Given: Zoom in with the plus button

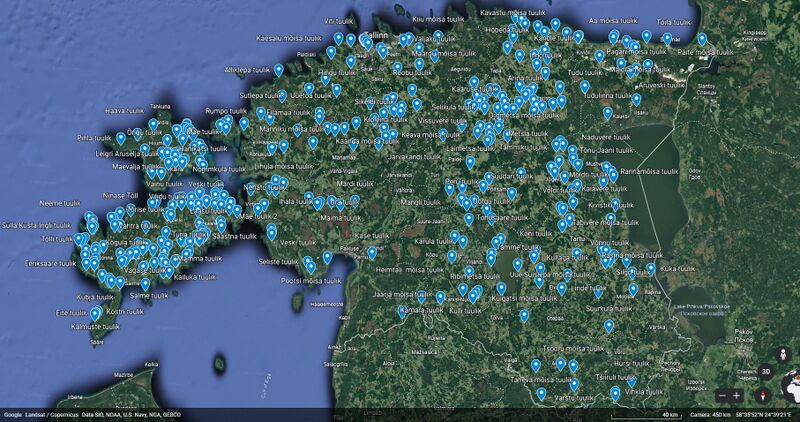Looking at the screenshot, I should [x=737, y=396].
